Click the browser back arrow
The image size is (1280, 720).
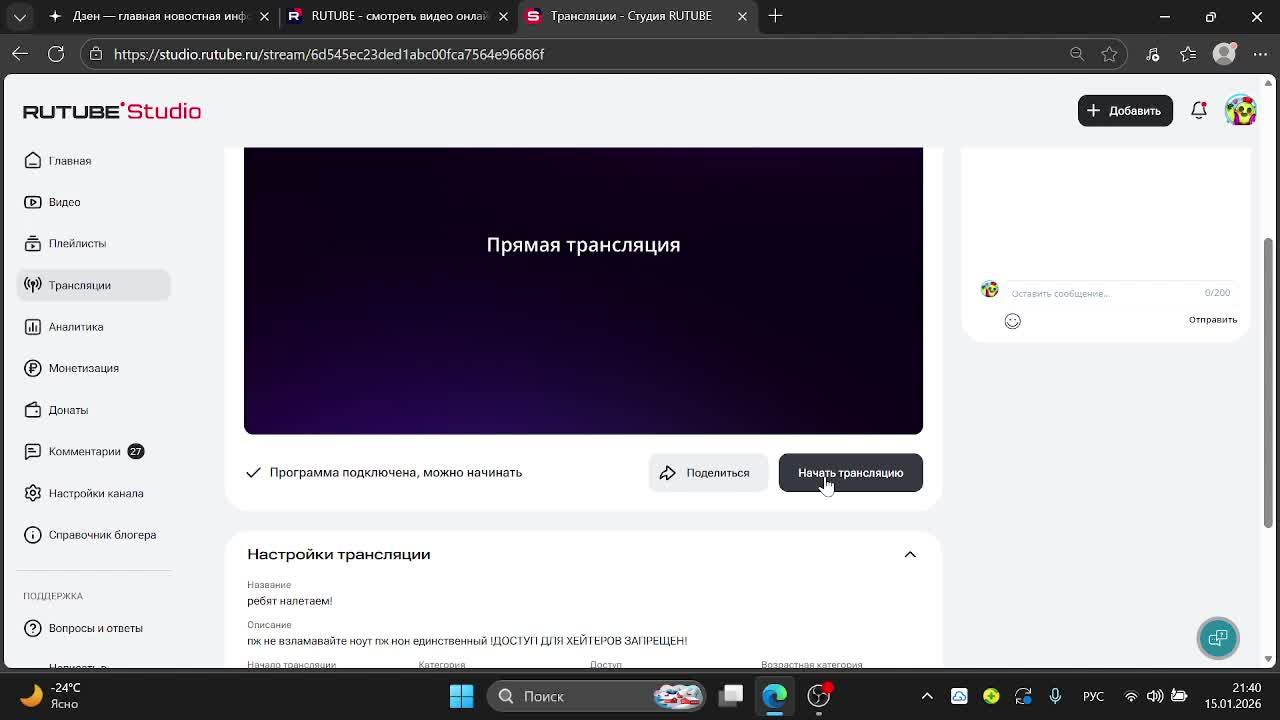(x=20, y=54)
